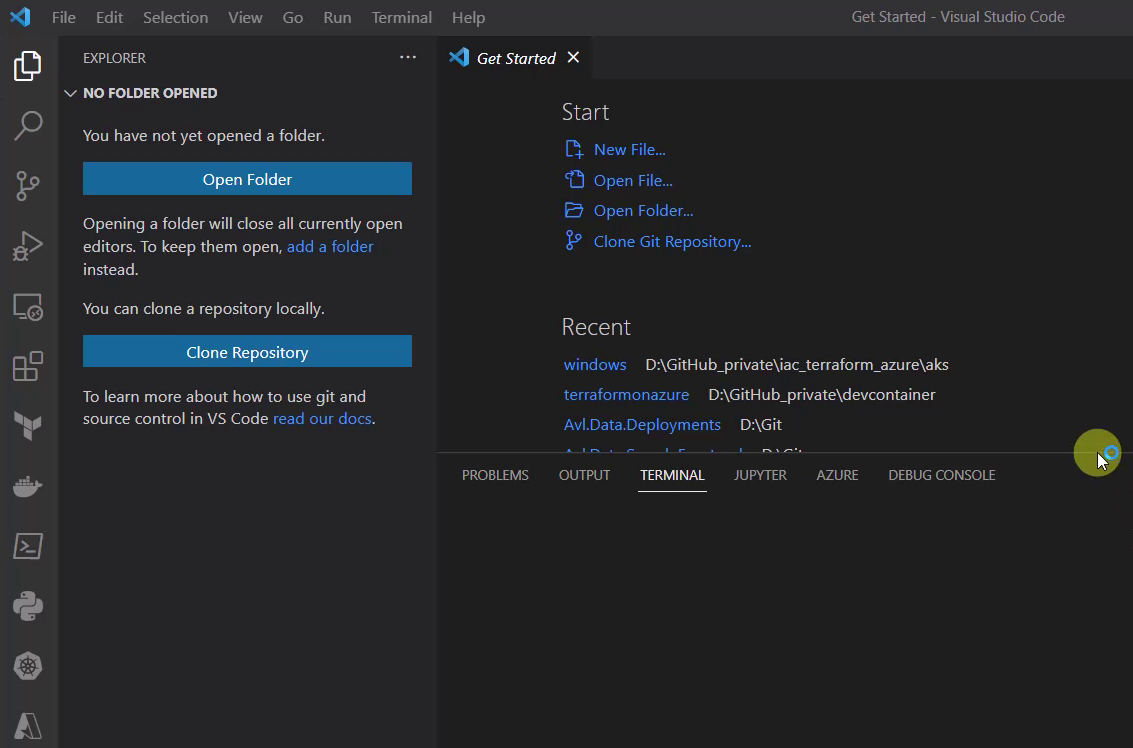Open Run and Debug view icon
1133x748 pixels.
pos(27,246)
